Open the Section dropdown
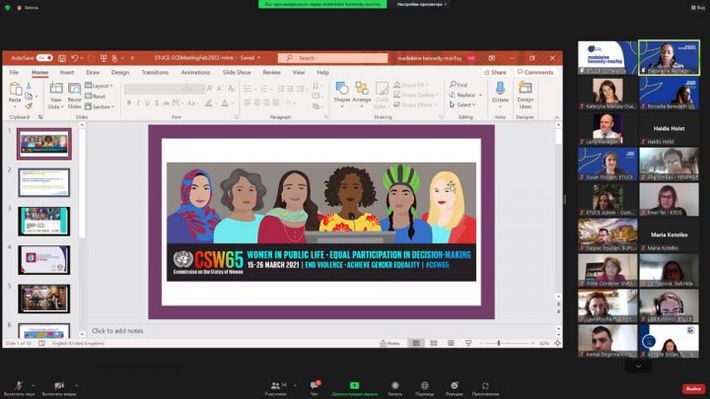The width and height of the screenshot is (710, 399). tap(100, 107)
